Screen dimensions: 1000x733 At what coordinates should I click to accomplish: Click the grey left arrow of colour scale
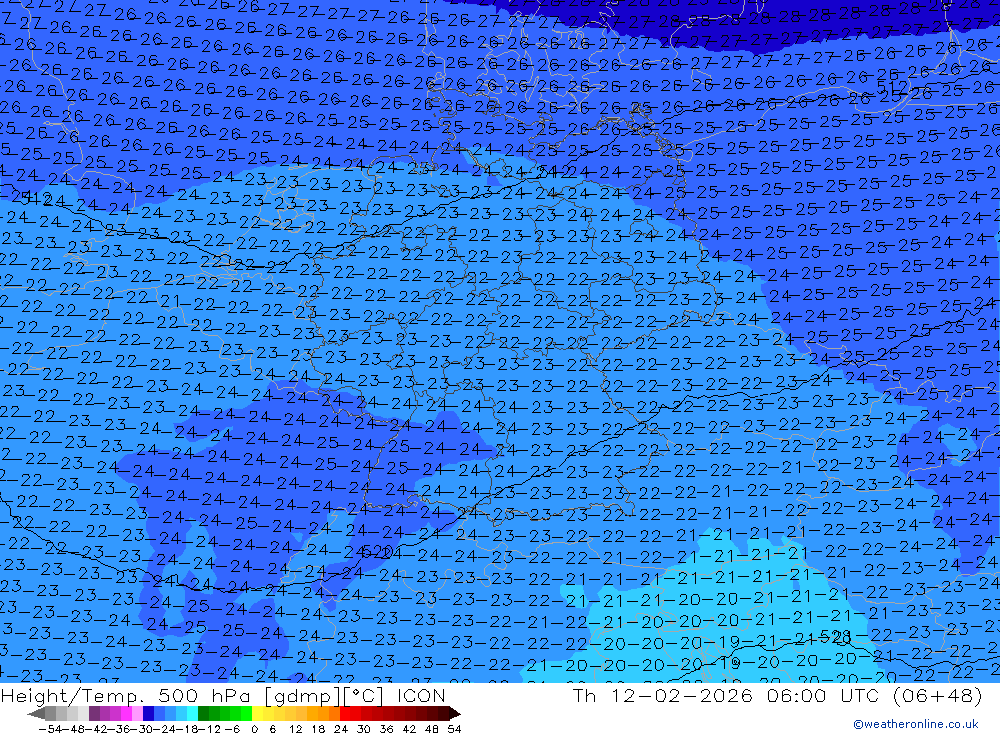tap(36, 713)
